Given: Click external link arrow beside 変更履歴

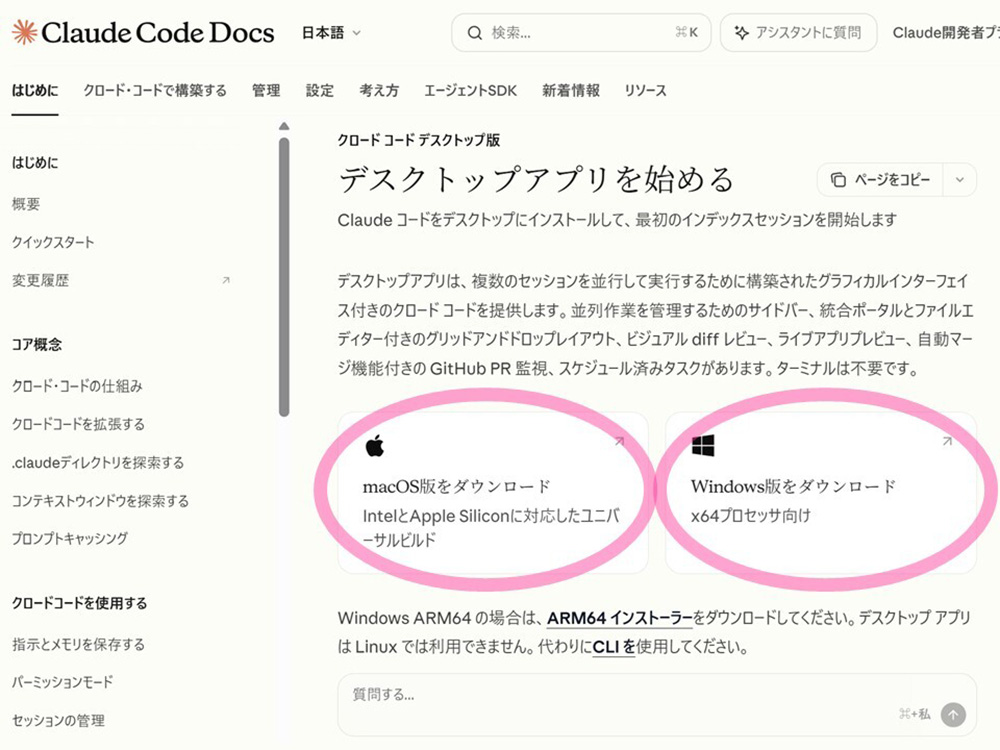Looking at the screenshot, I should [x=226, y=280].
